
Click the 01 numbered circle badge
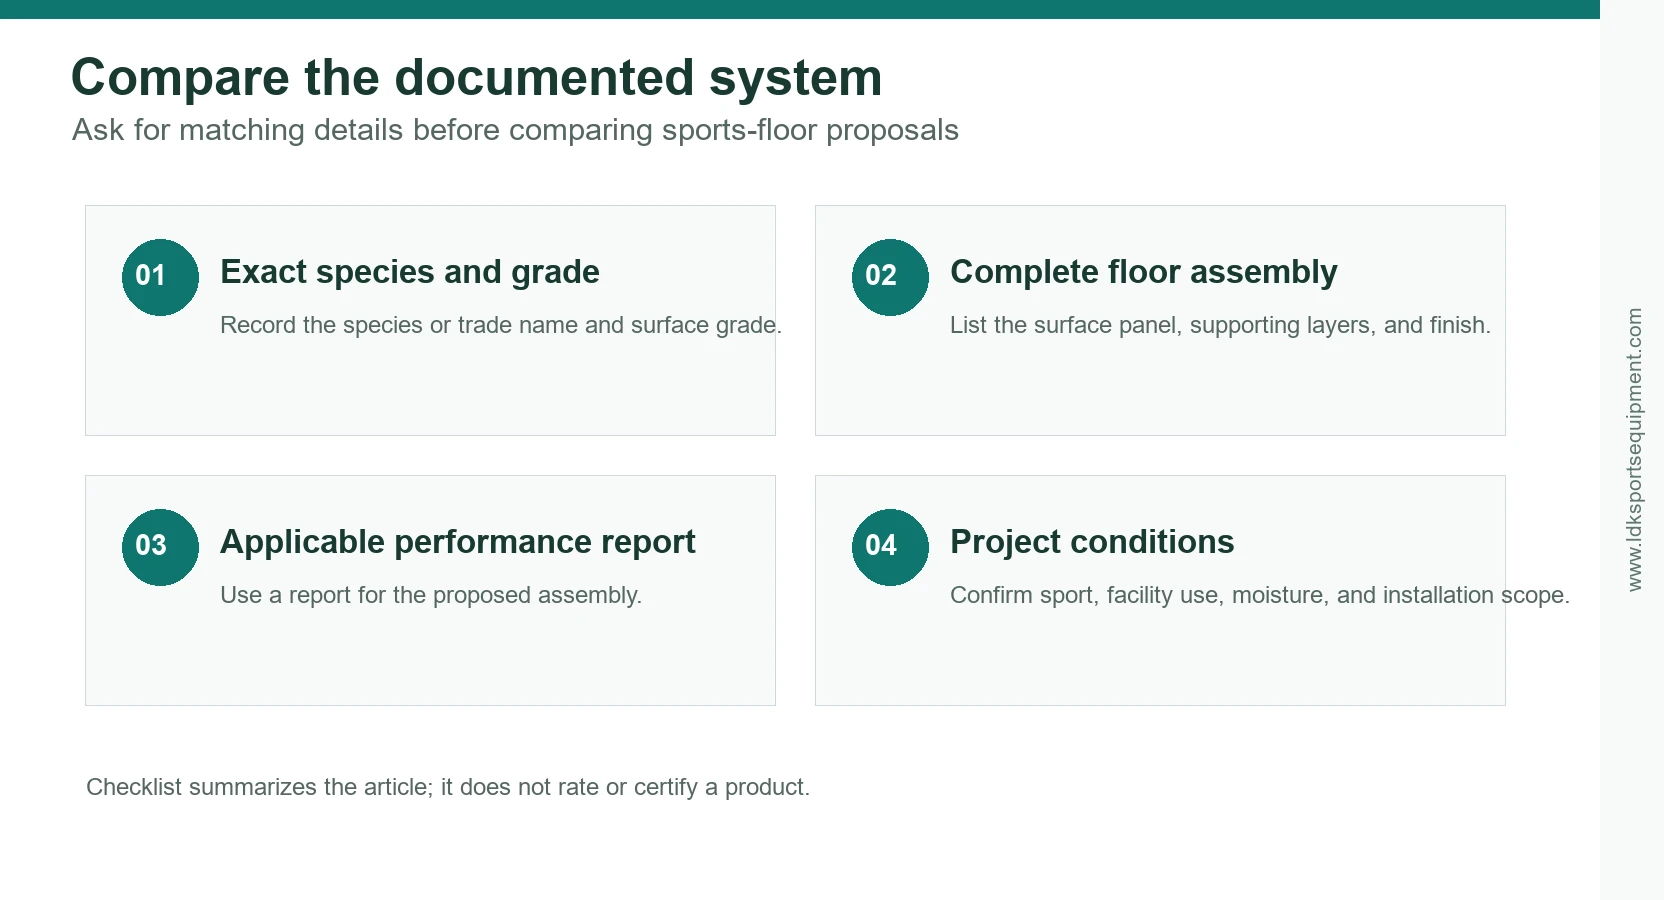pyautogui.click(x=160, y=277)
